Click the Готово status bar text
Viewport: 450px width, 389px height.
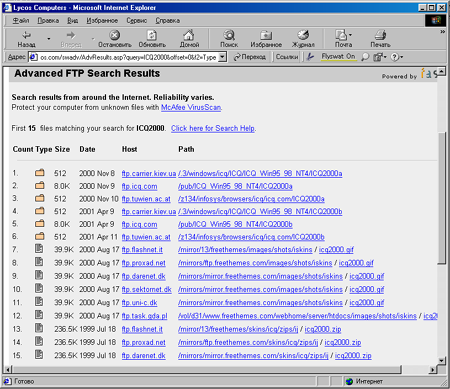pos(24,381)
